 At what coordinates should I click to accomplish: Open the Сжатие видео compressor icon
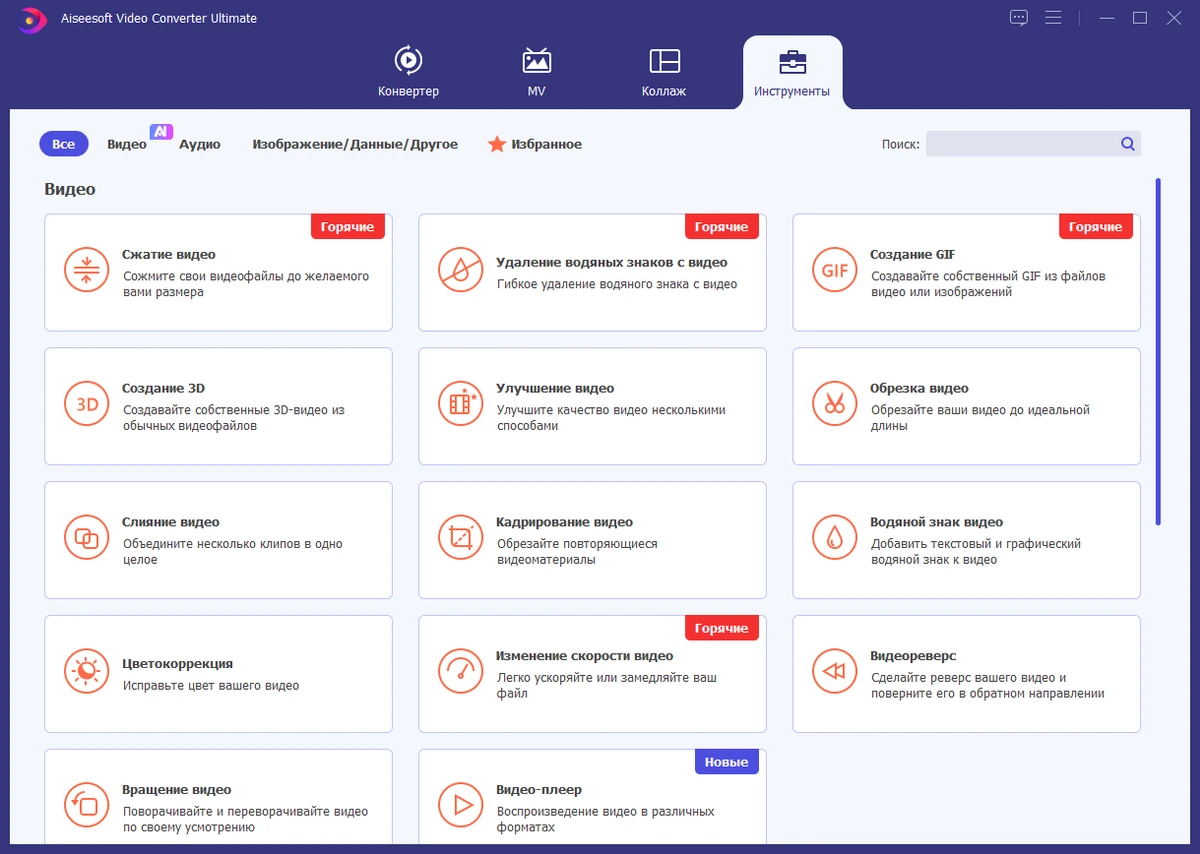[x=86, y=270]
